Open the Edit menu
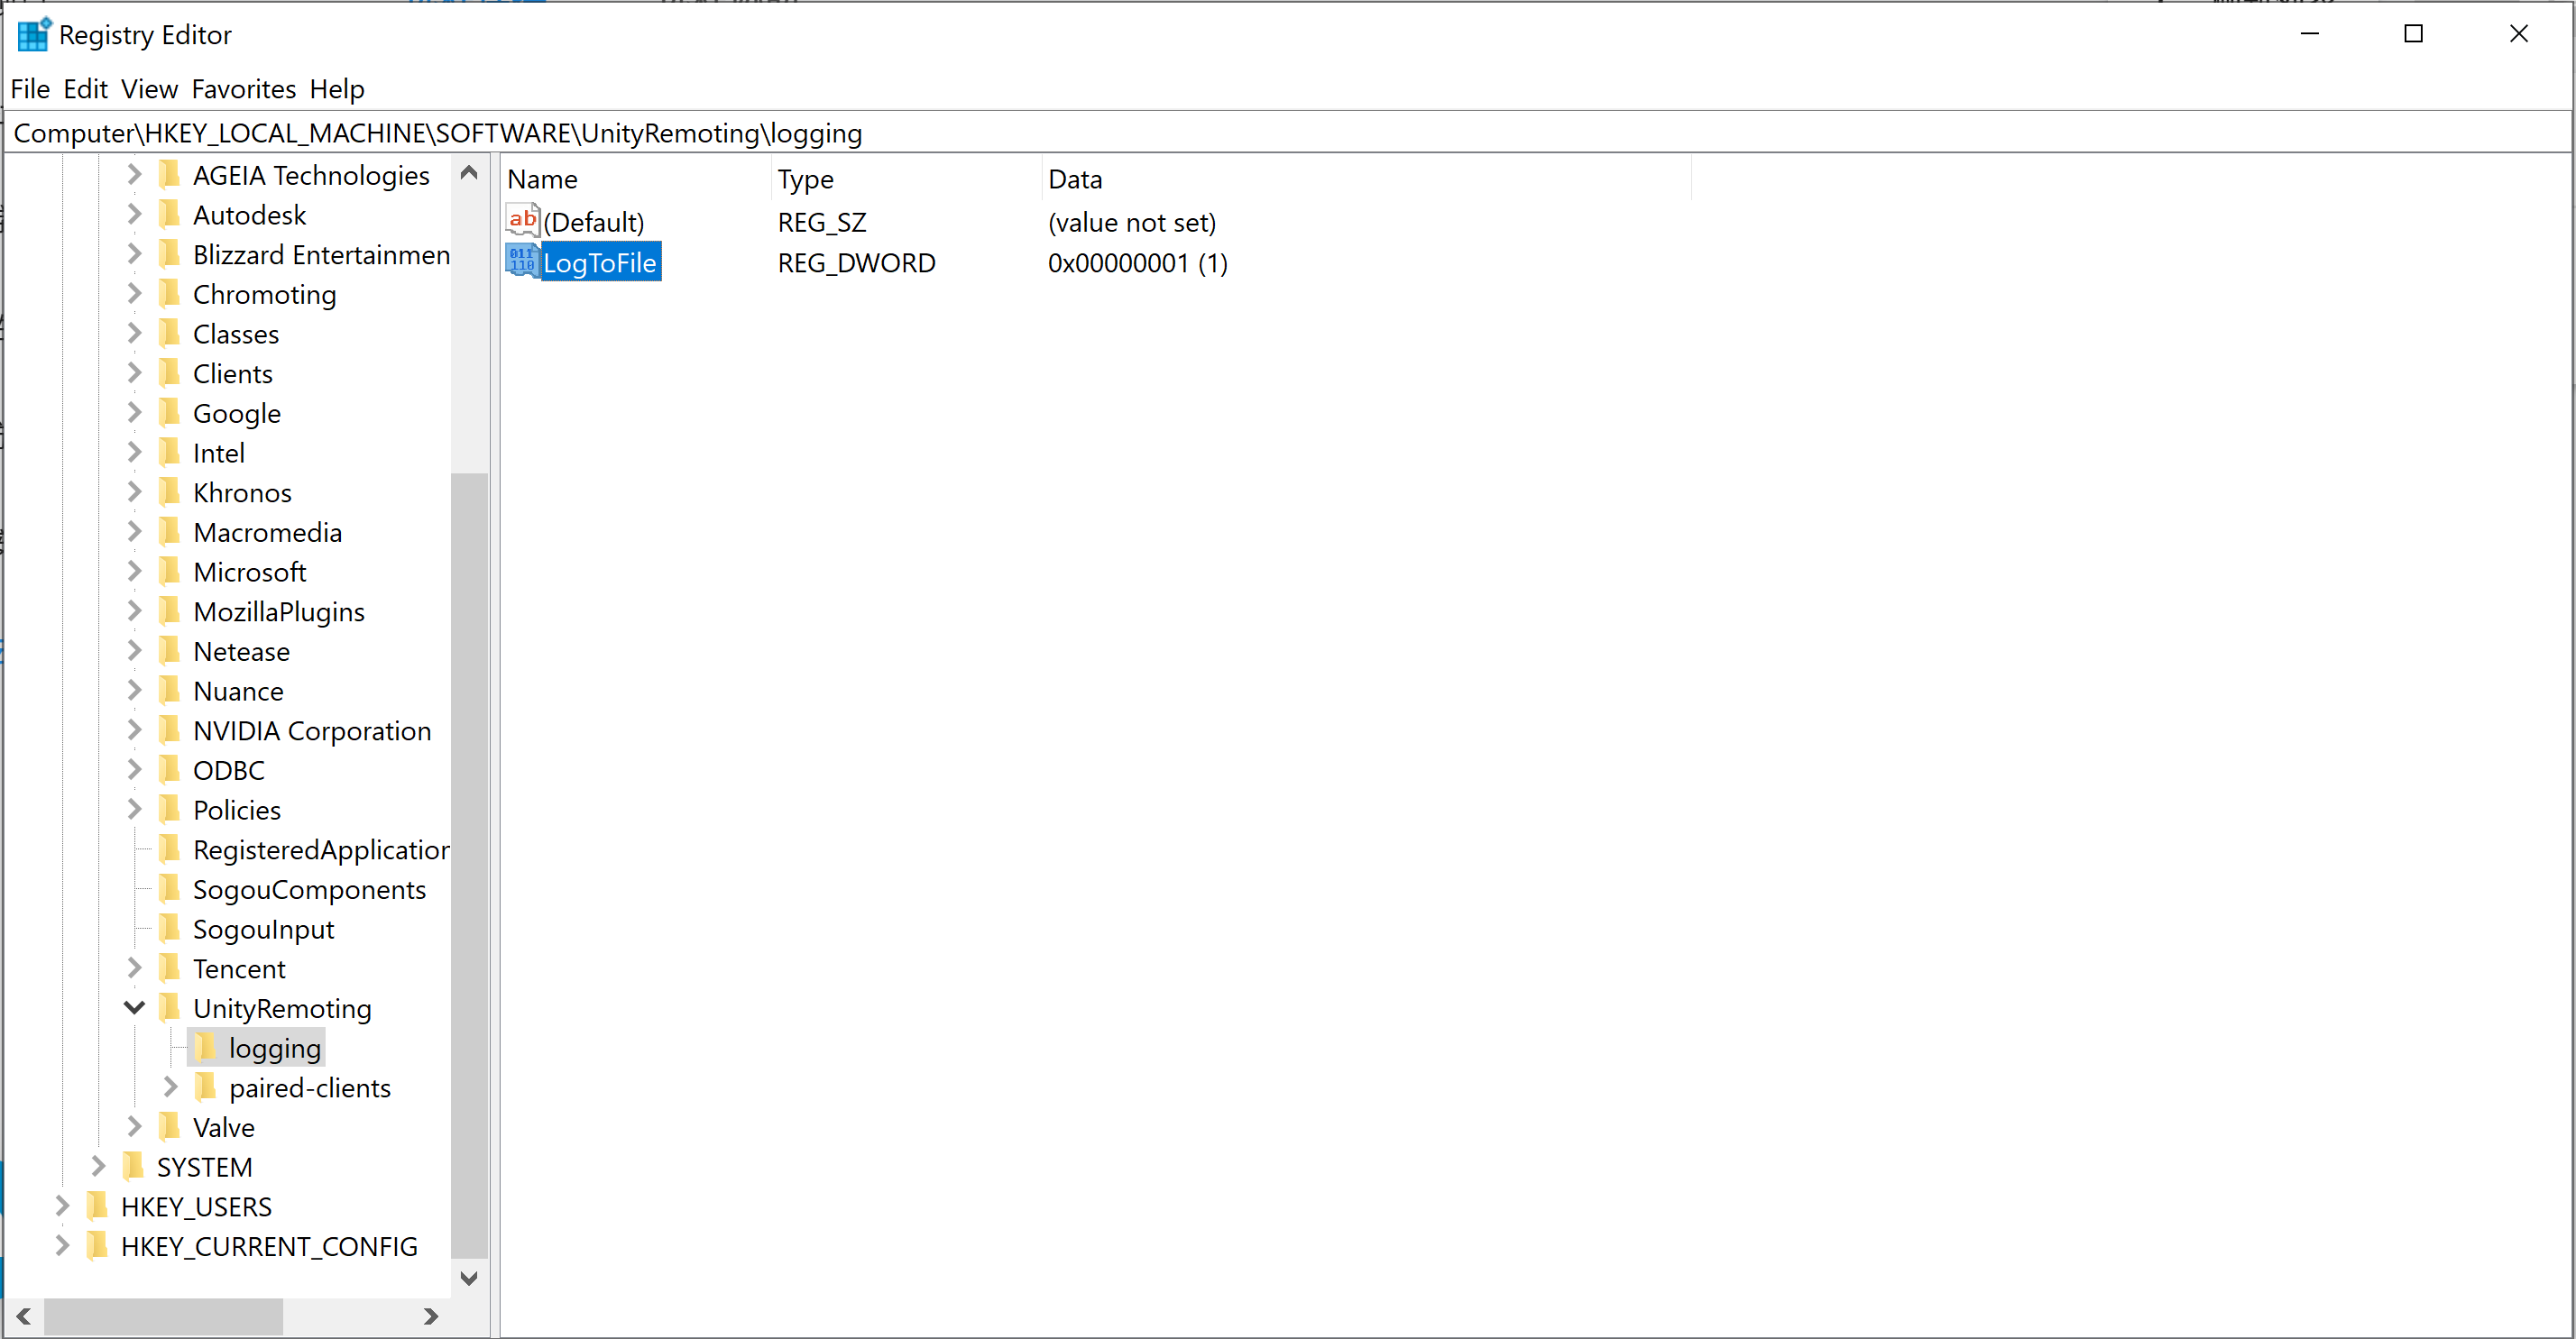This screenshot has height=1339, width=2576. [85, 89]
